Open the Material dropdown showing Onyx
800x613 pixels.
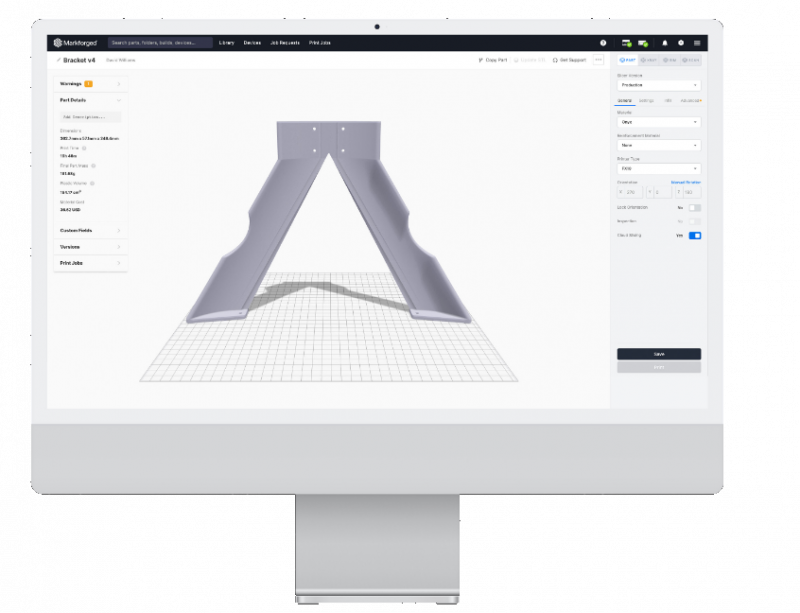point(658,121)
